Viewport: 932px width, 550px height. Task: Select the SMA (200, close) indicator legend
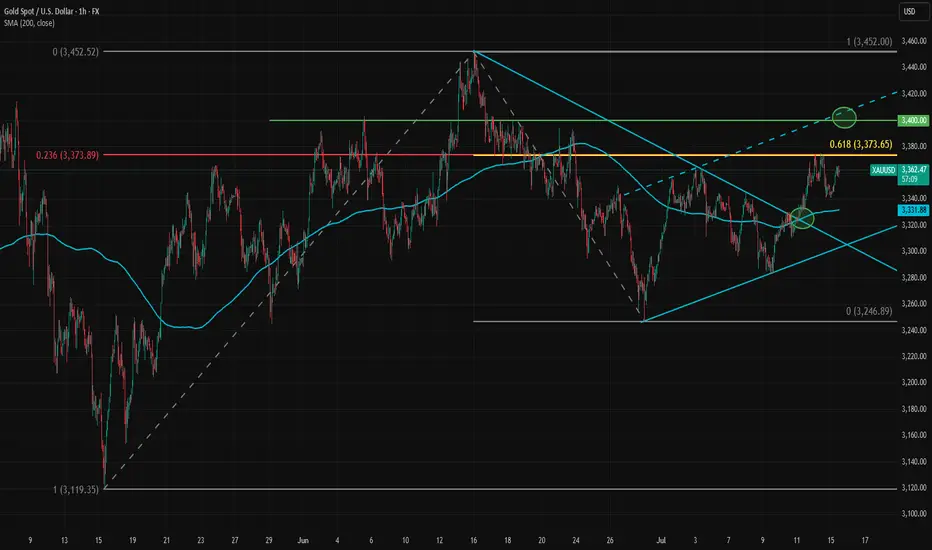(29, 23)
